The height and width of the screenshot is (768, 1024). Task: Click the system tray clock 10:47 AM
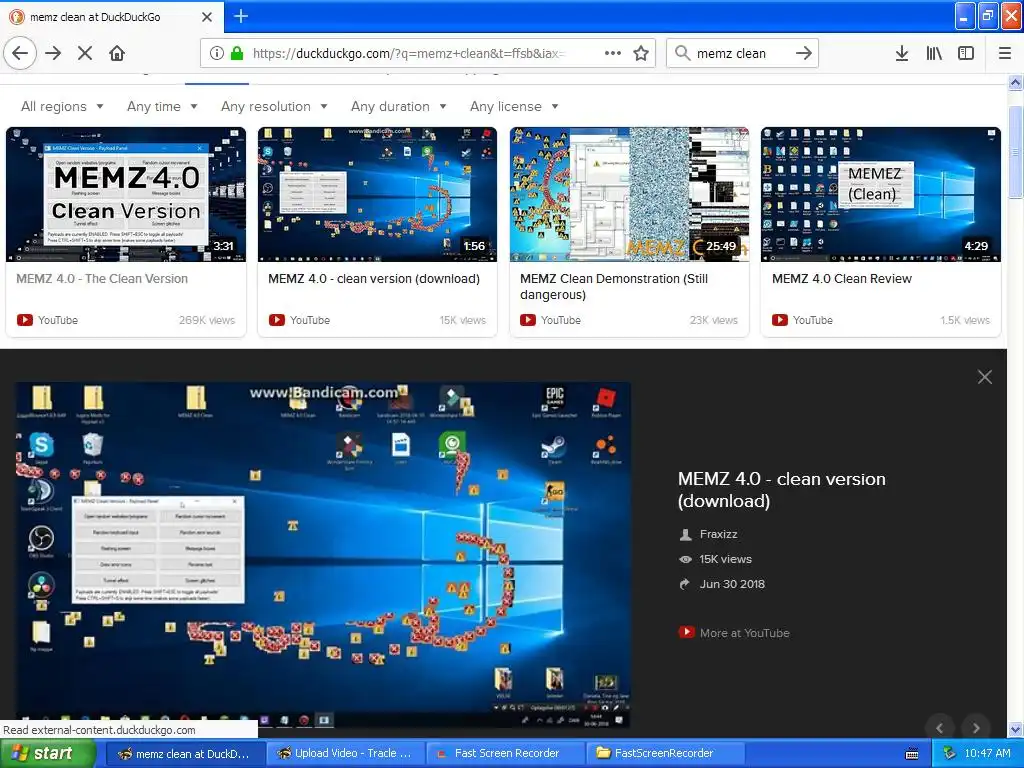987,754
